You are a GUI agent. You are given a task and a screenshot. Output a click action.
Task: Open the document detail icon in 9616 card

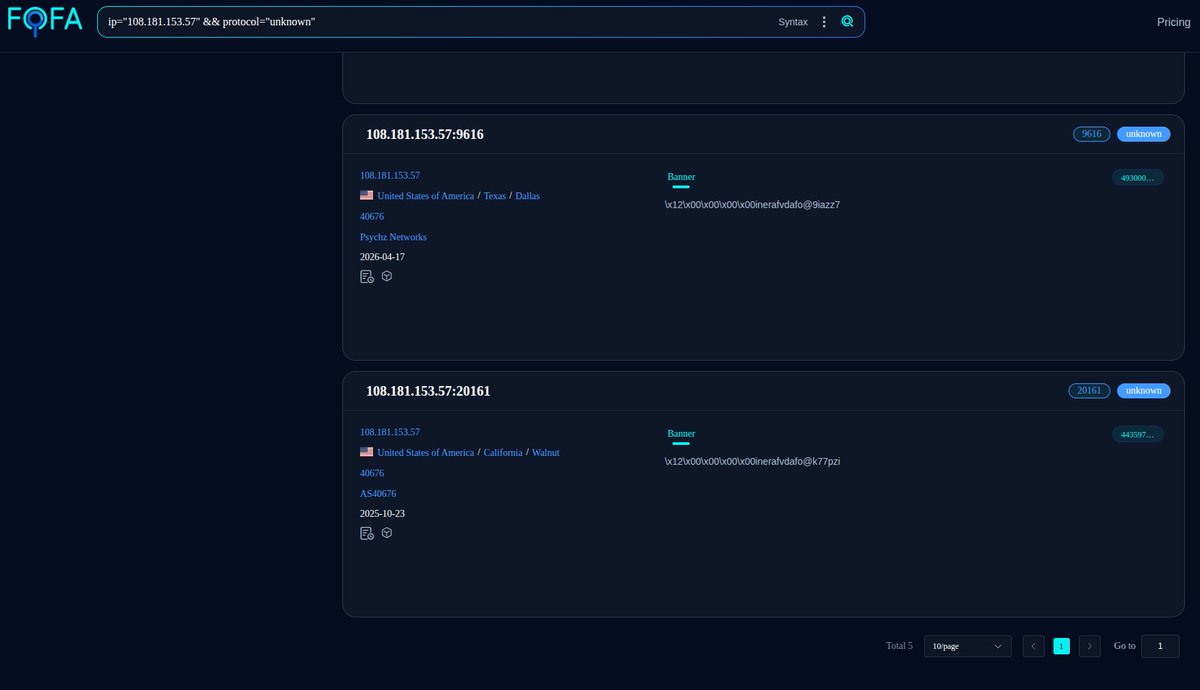[367, 276]
